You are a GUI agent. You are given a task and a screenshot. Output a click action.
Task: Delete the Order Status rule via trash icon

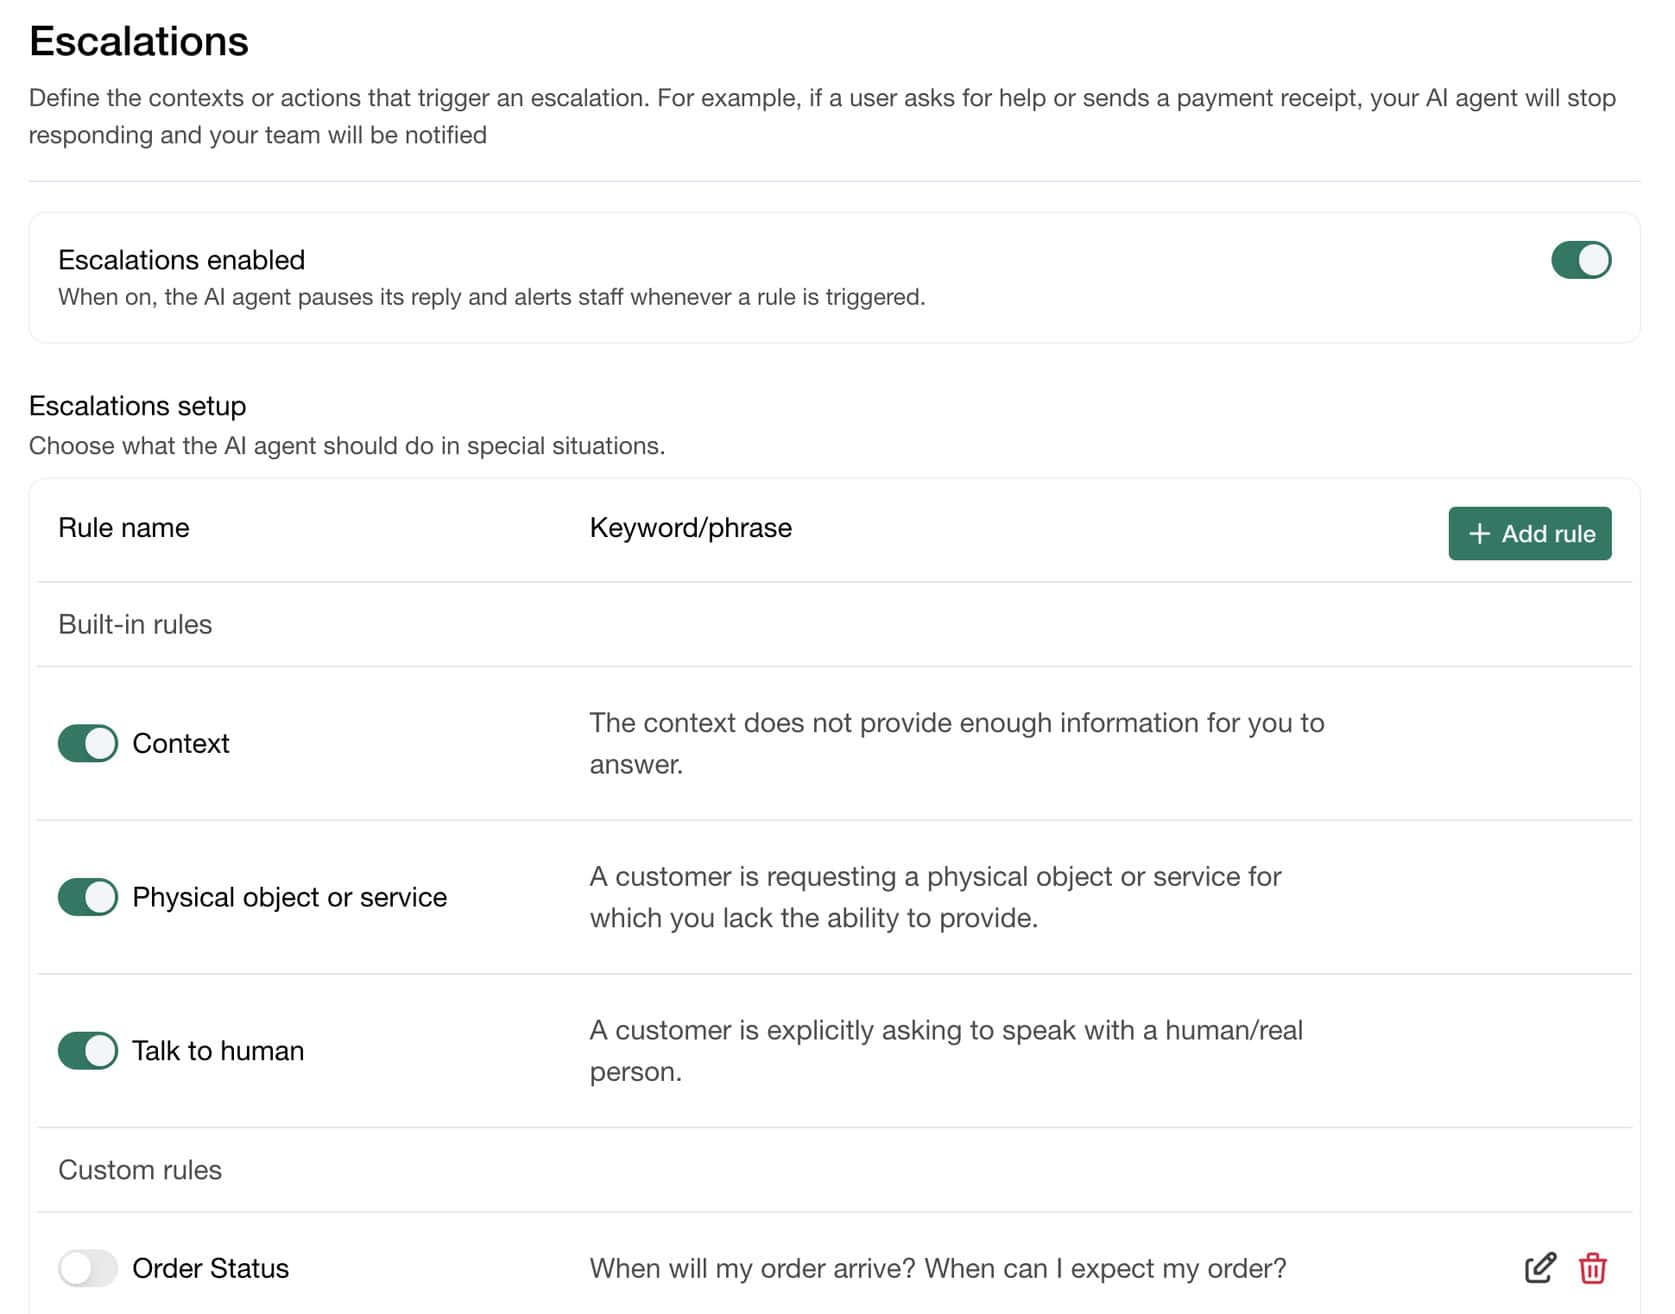pos(1592,1267)
